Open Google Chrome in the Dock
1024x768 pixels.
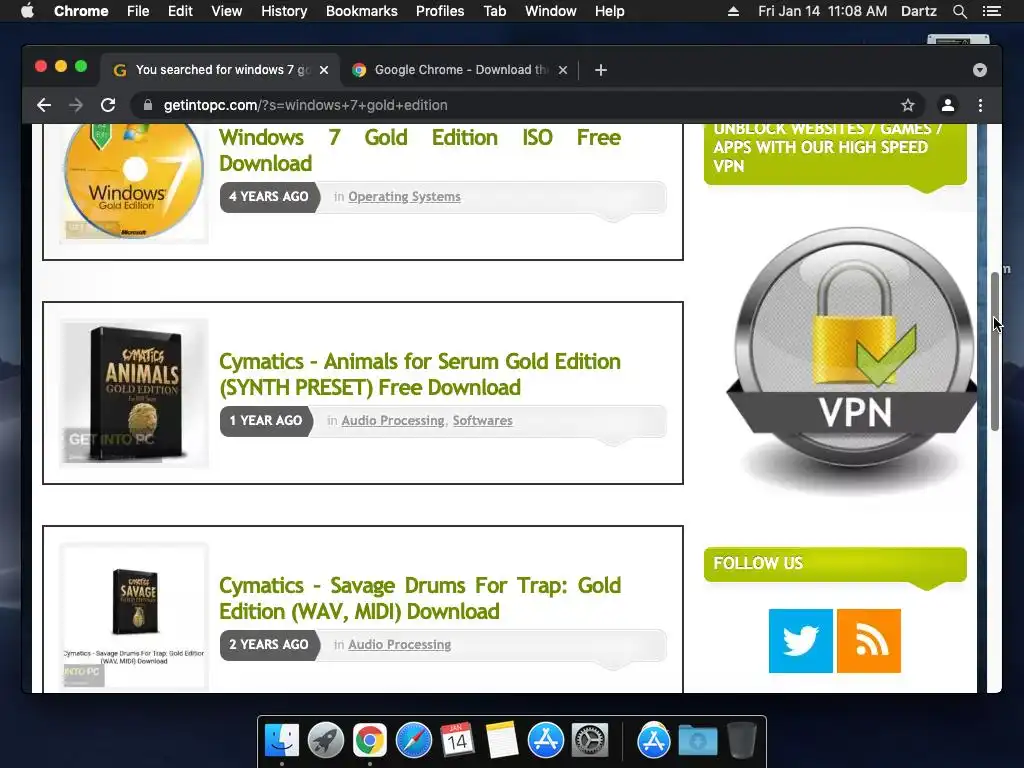click(370, 741)
